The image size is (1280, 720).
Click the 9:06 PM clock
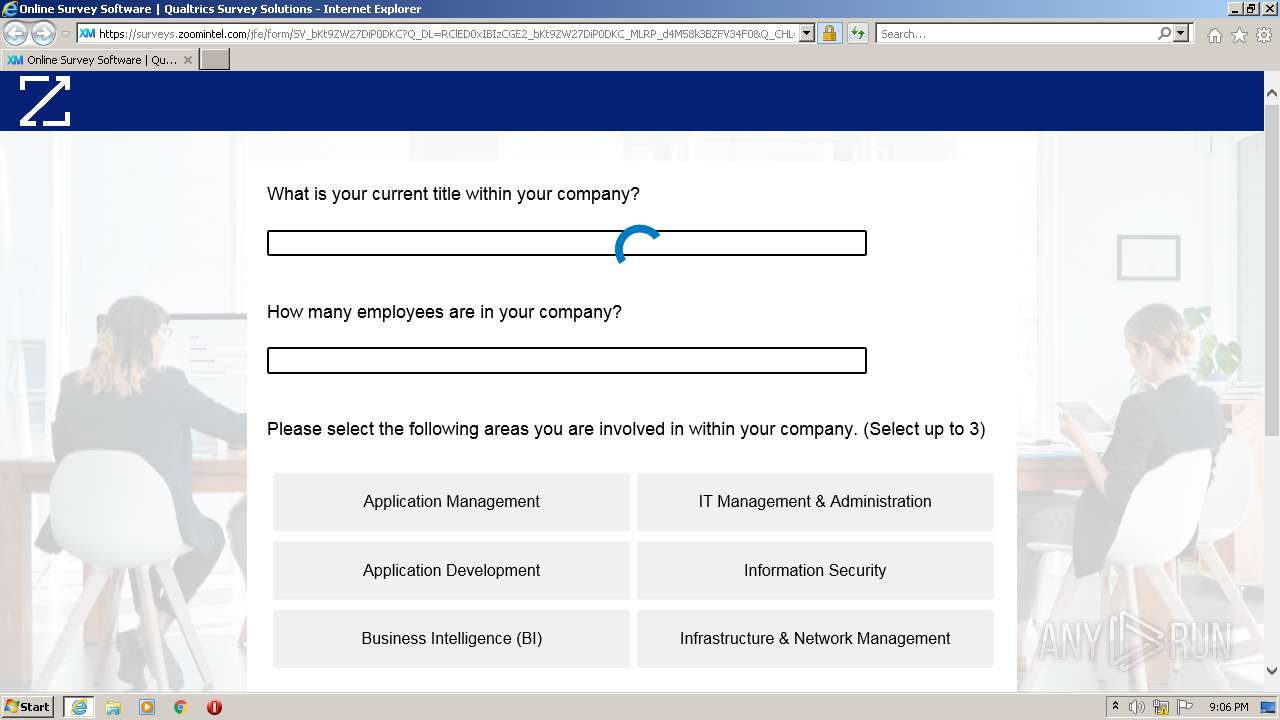pos(1228,707)
